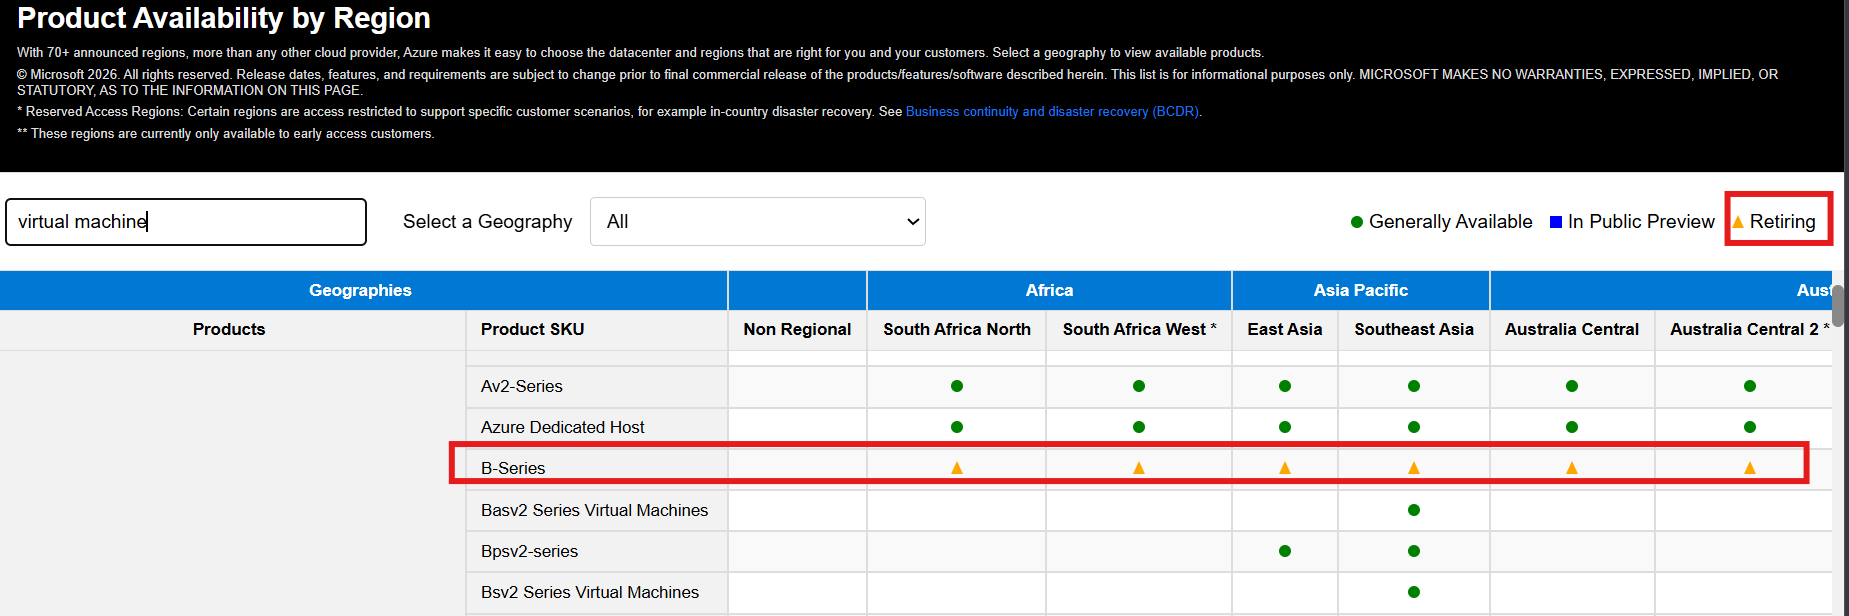Image resolution: width=1849 pixels, height=616 pixels.
Task: Click the Non Regional column header
Action: tap(797, 330)
